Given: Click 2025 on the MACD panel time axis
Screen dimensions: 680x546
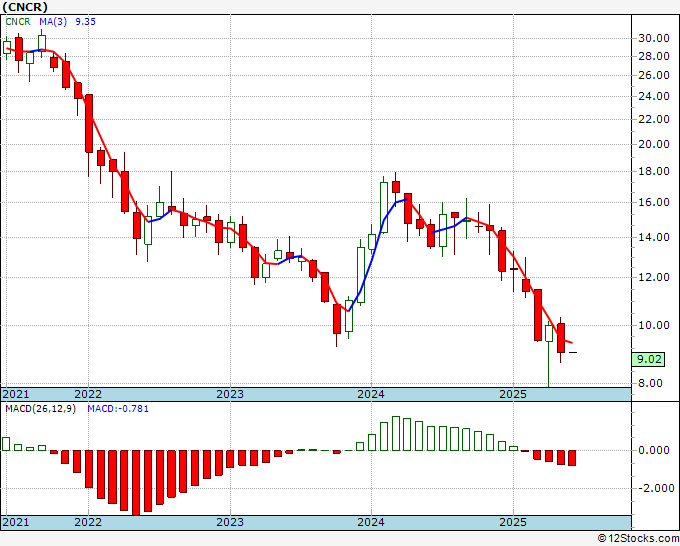Looking at the screenshot, I should coord(513,522).
